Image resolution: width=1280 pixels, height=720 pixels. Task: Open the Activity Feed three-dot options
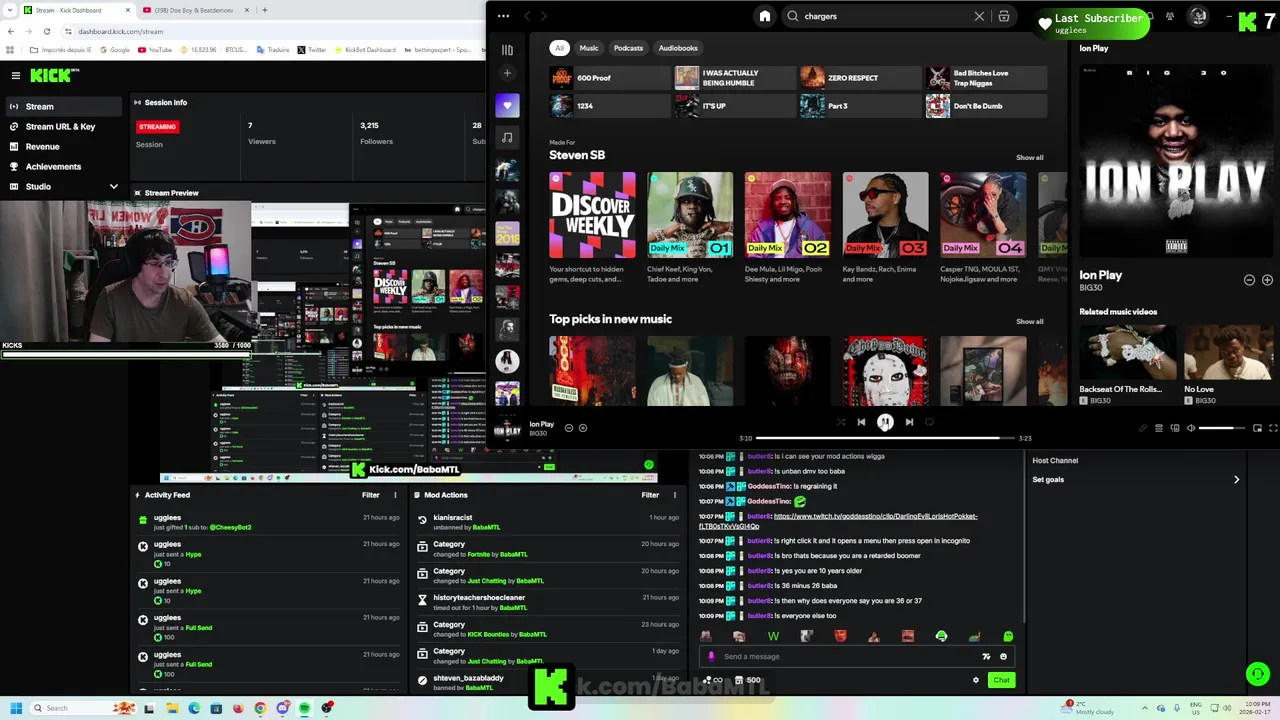pyautogui.click(x=395, y=495)
